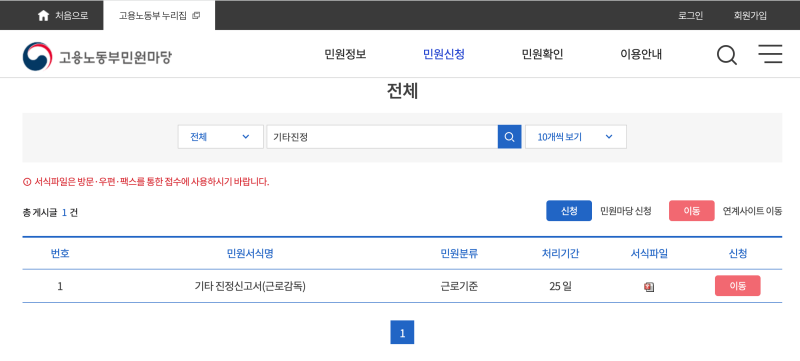Go to page 1 in pagination
800x361 pixels.
pos(402,332)
